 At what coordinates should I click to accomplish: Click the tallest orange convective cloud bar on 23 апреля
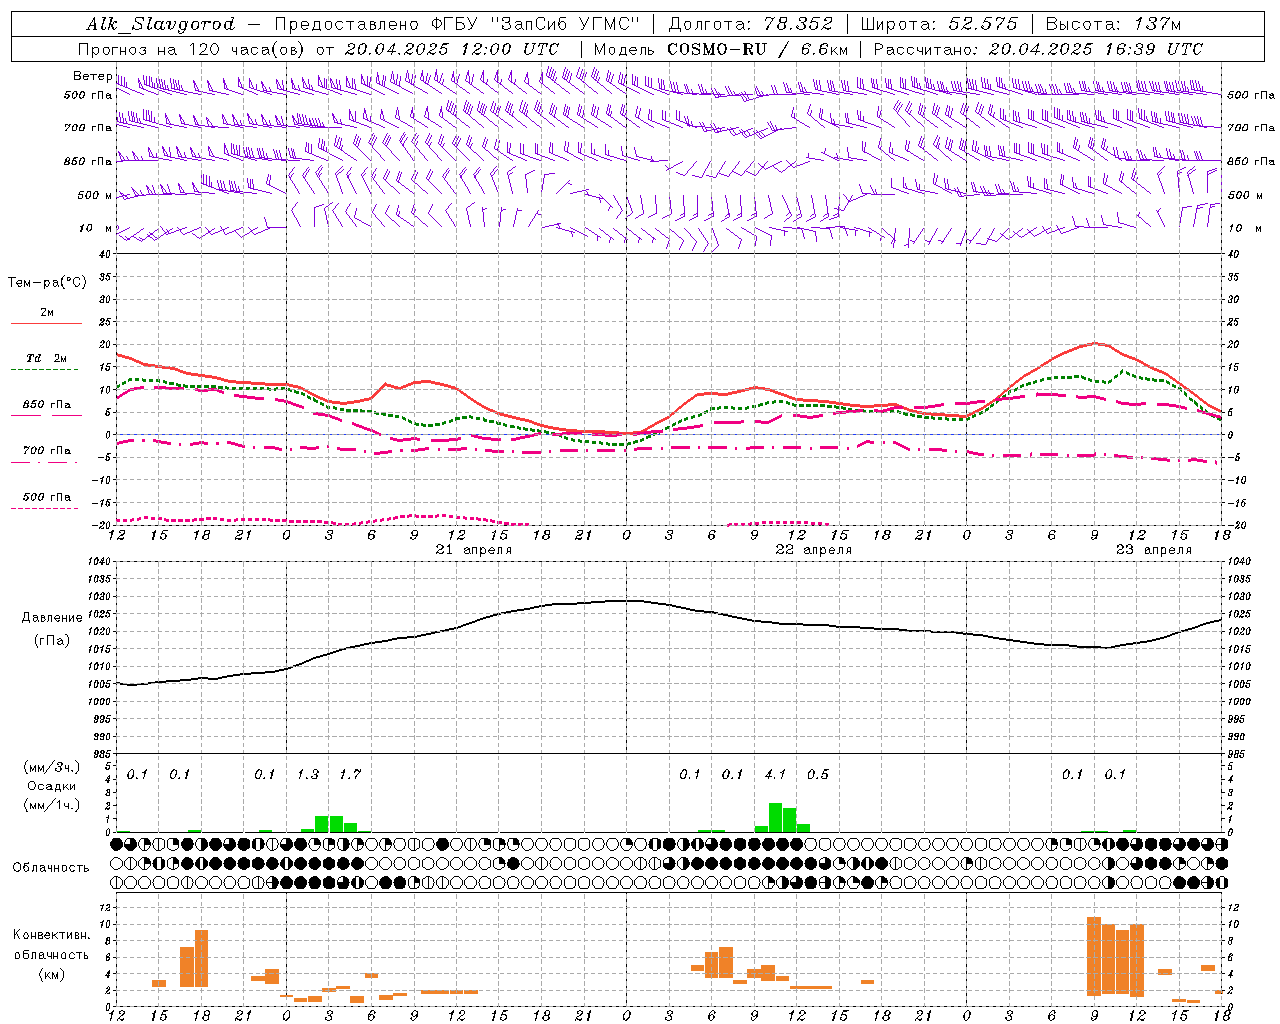pyautogui.click(x=1094, y=956)
